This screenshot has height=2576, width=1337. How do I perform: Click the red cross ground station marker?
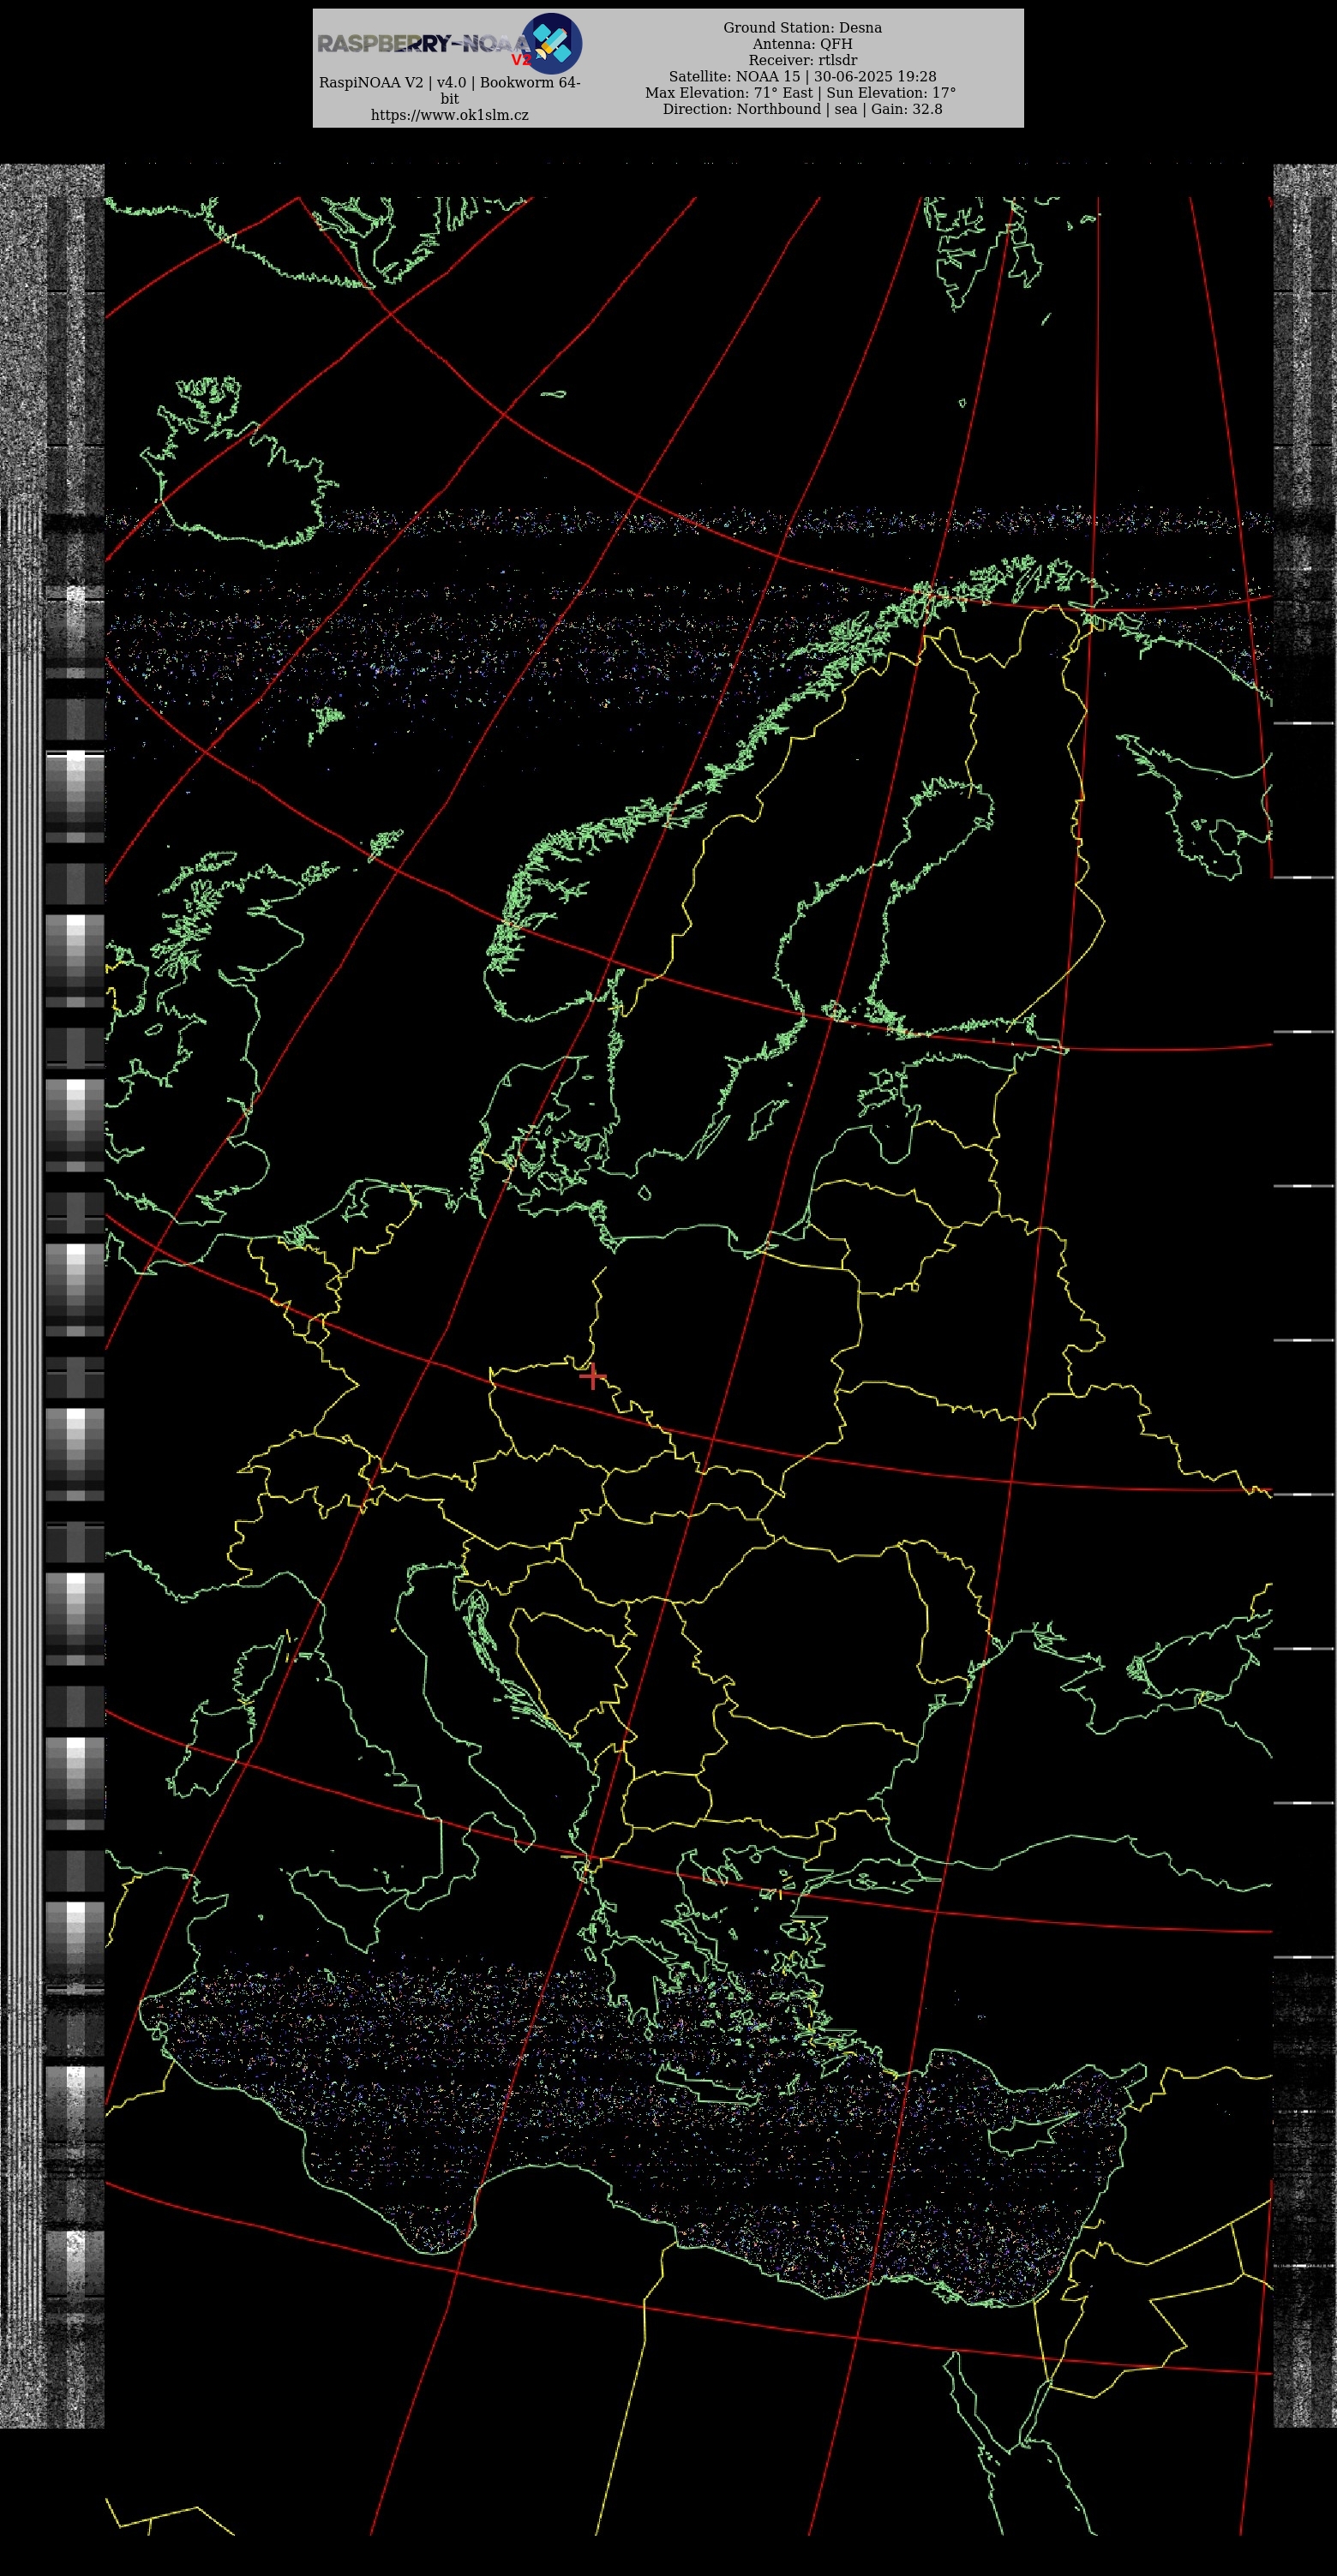[x=592, y=1376]
